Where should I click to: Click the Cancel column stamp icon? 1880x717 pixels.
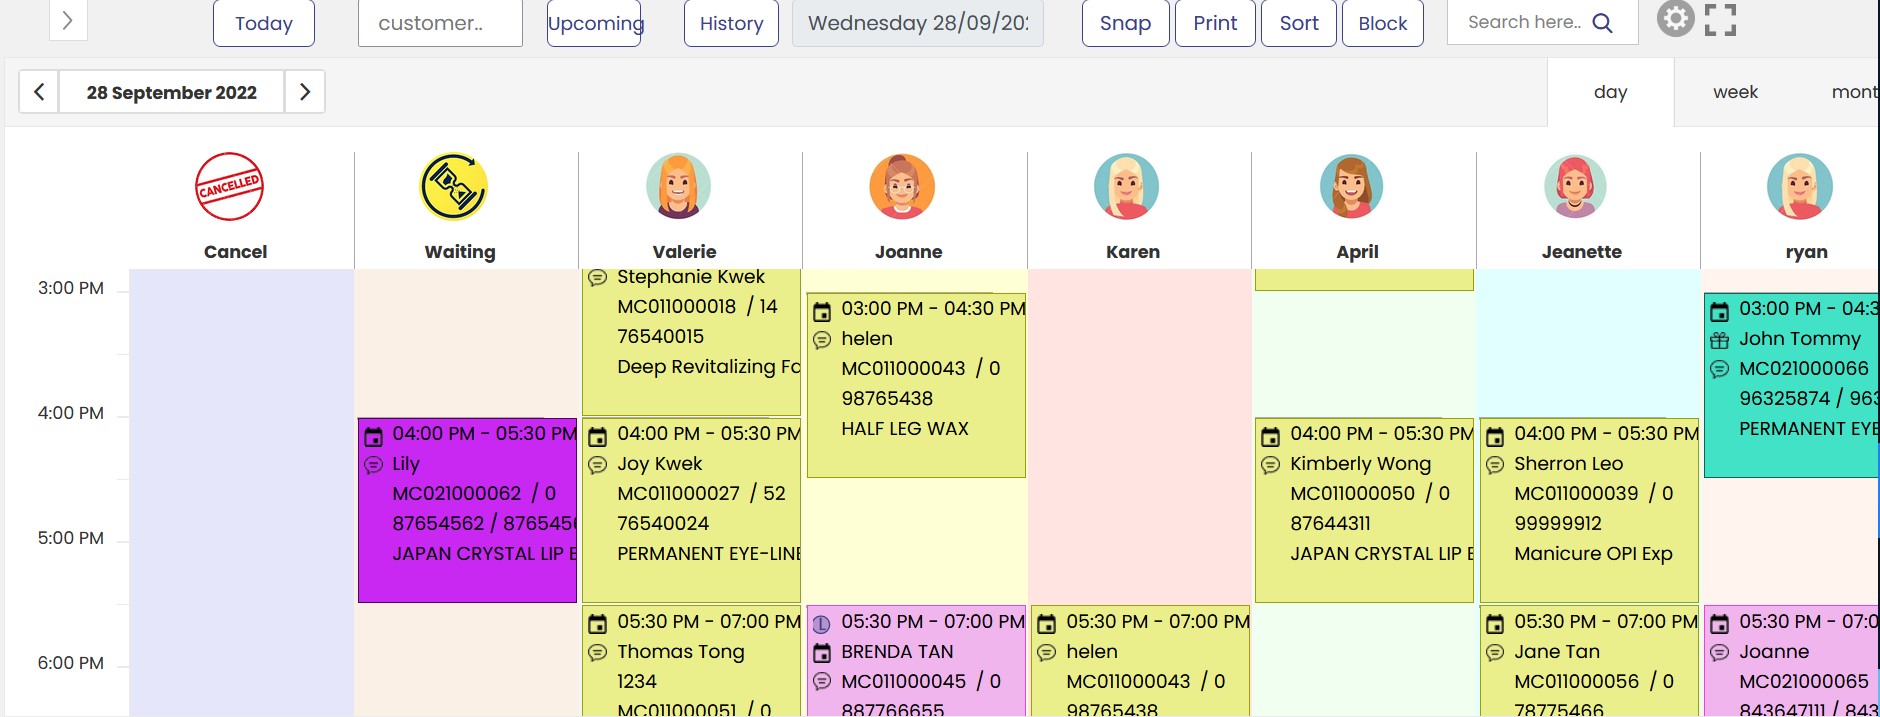229,187
